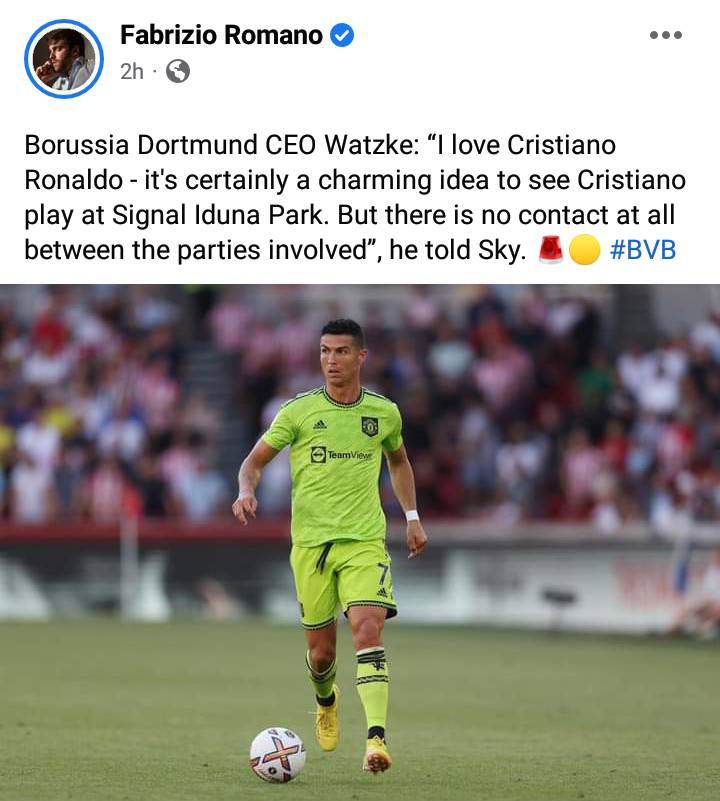The image size is (720, 801).
Task: Click the player's face in the photo
Action: pyautogui.click(x=343, y=360)
